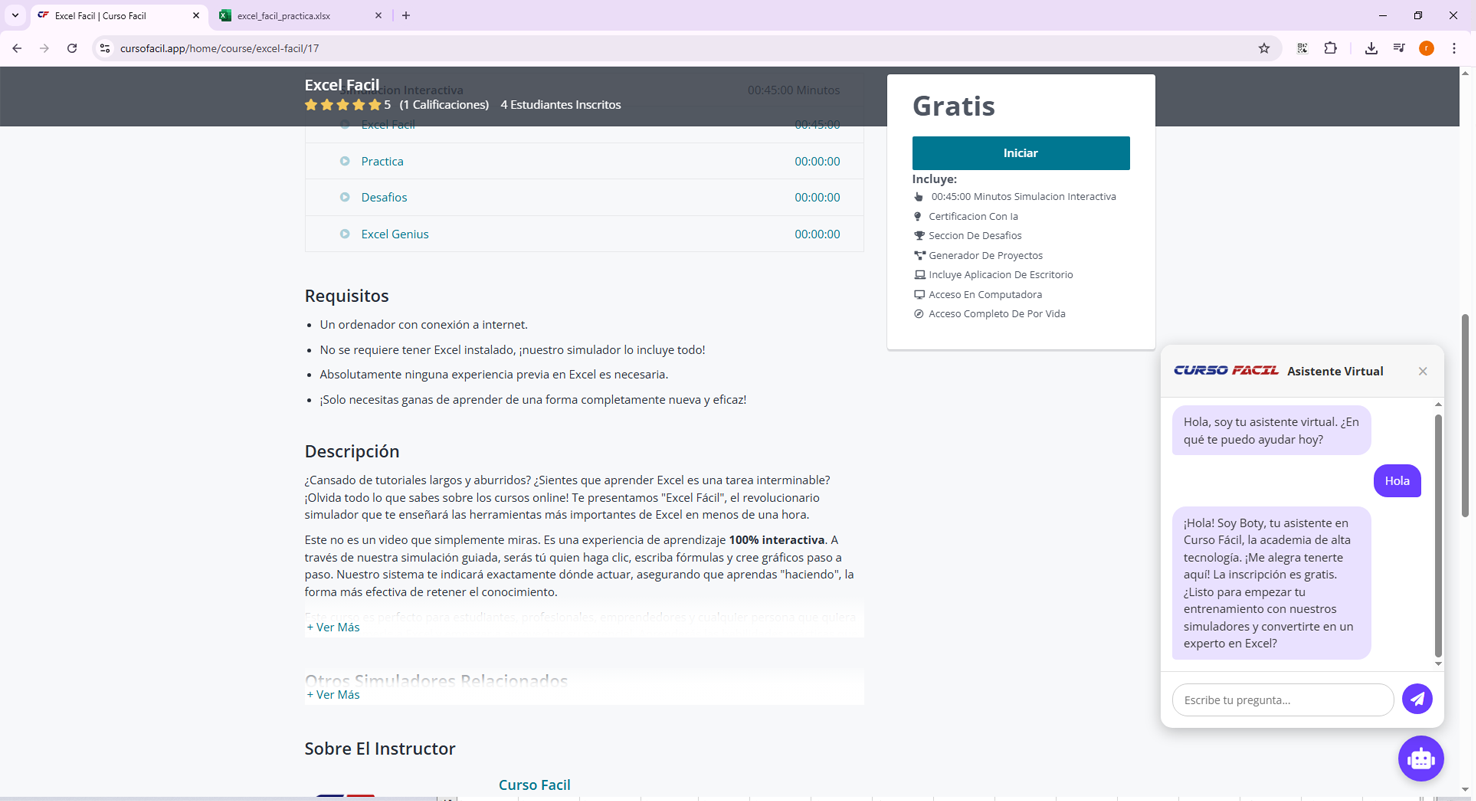Image resolution: width=1476 pixels, height=801 pixels.
Task: Go back with the browser back arrow
Action: coord(17,48)
